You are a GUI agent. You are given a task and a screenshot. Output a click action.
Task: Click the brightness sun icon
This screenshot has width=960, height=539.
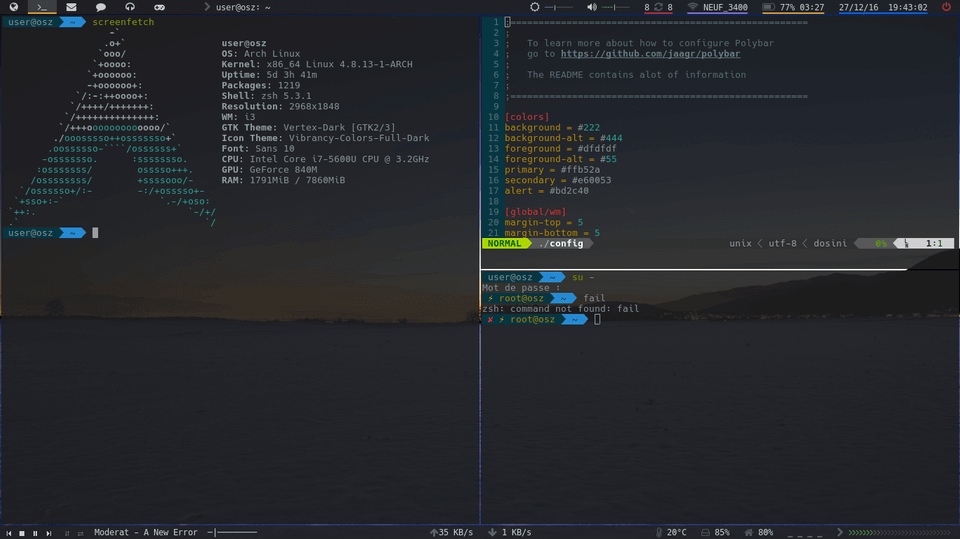(534, 7)
